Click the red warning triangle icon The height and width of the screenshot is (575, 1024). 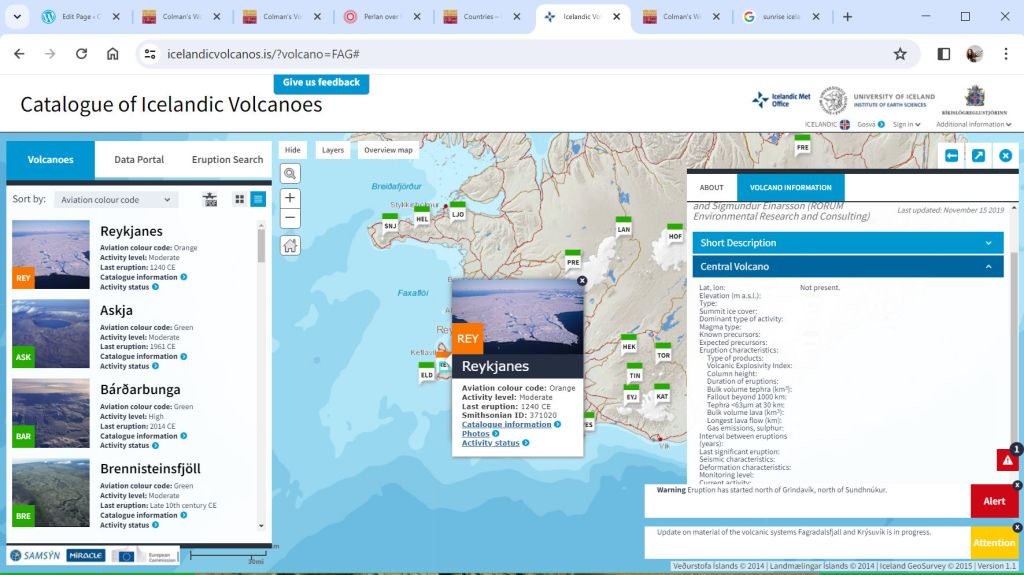coord(1006,460)
